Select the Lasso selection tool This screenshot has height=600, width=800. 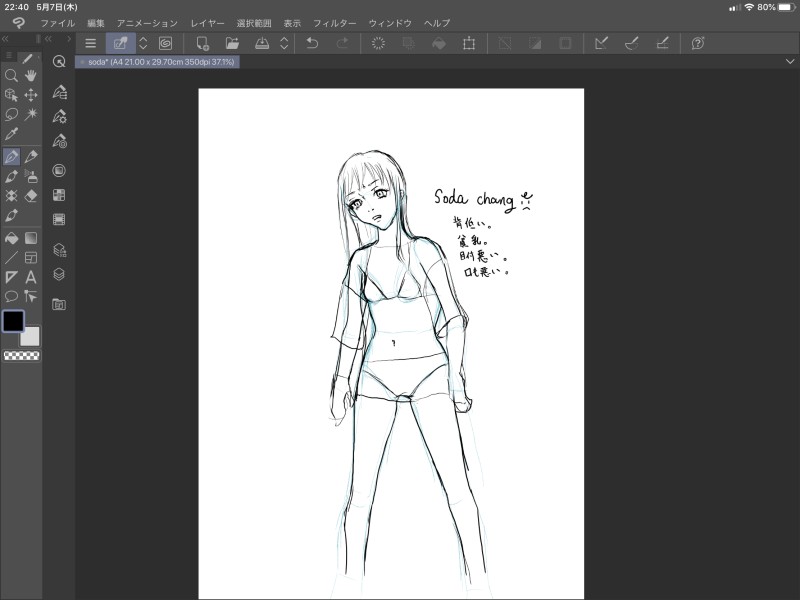[11, 114]
